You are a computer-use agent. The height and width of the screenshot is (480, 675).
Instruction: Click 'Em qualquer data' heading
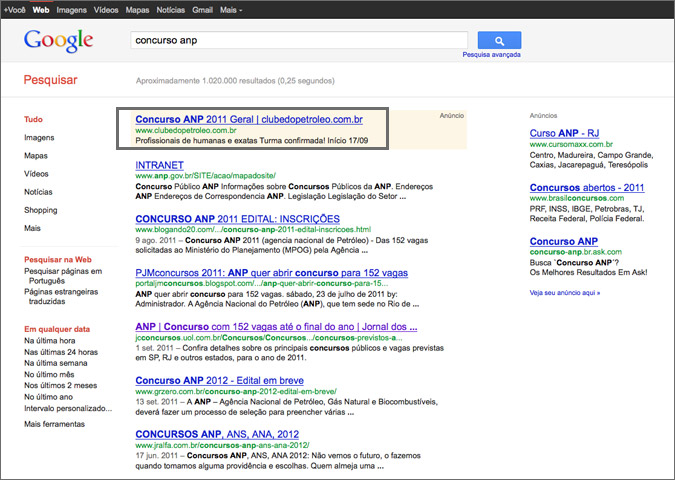click(57, 329)
